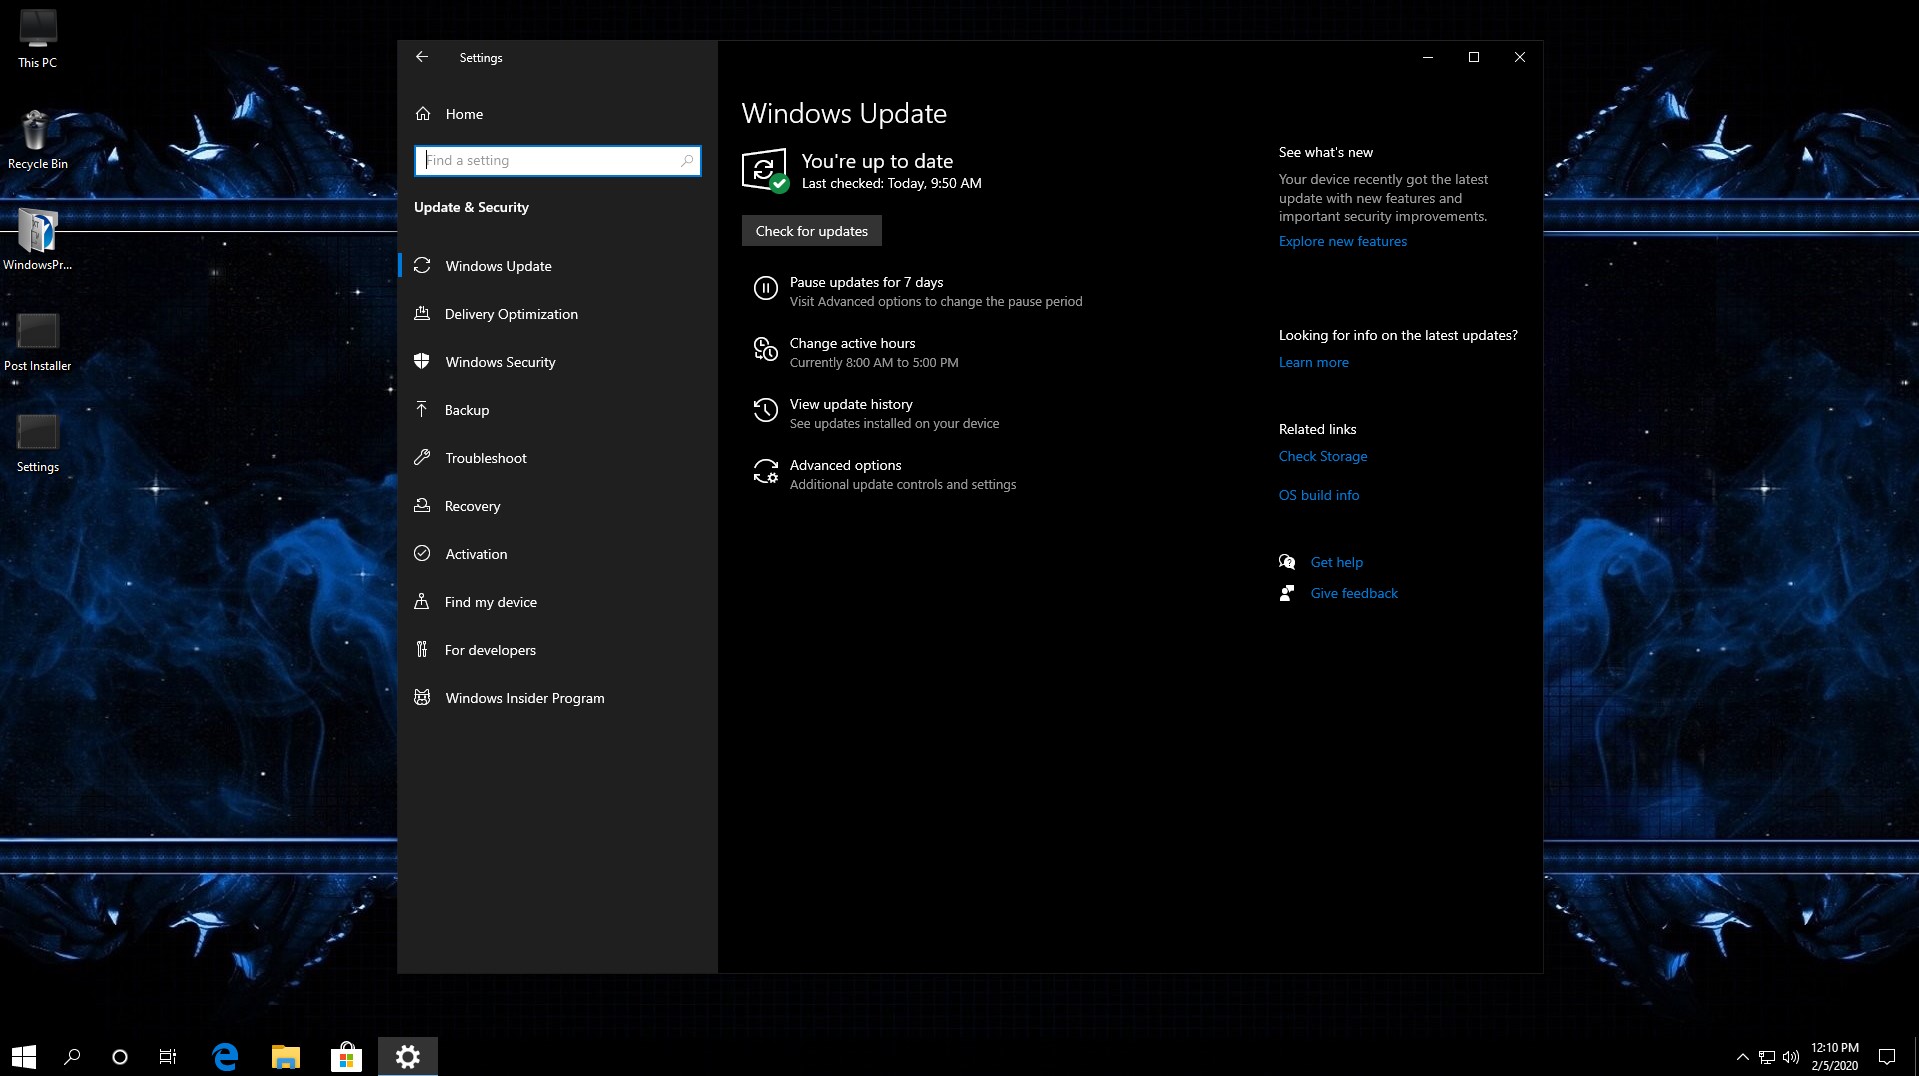
Task: Click the update status icon with green check
Action: 765,170
